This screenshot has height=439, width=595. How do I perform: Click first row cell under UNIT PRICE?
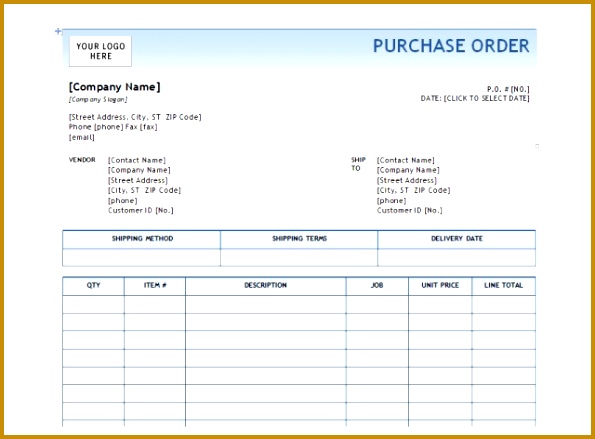coord(440,305)
